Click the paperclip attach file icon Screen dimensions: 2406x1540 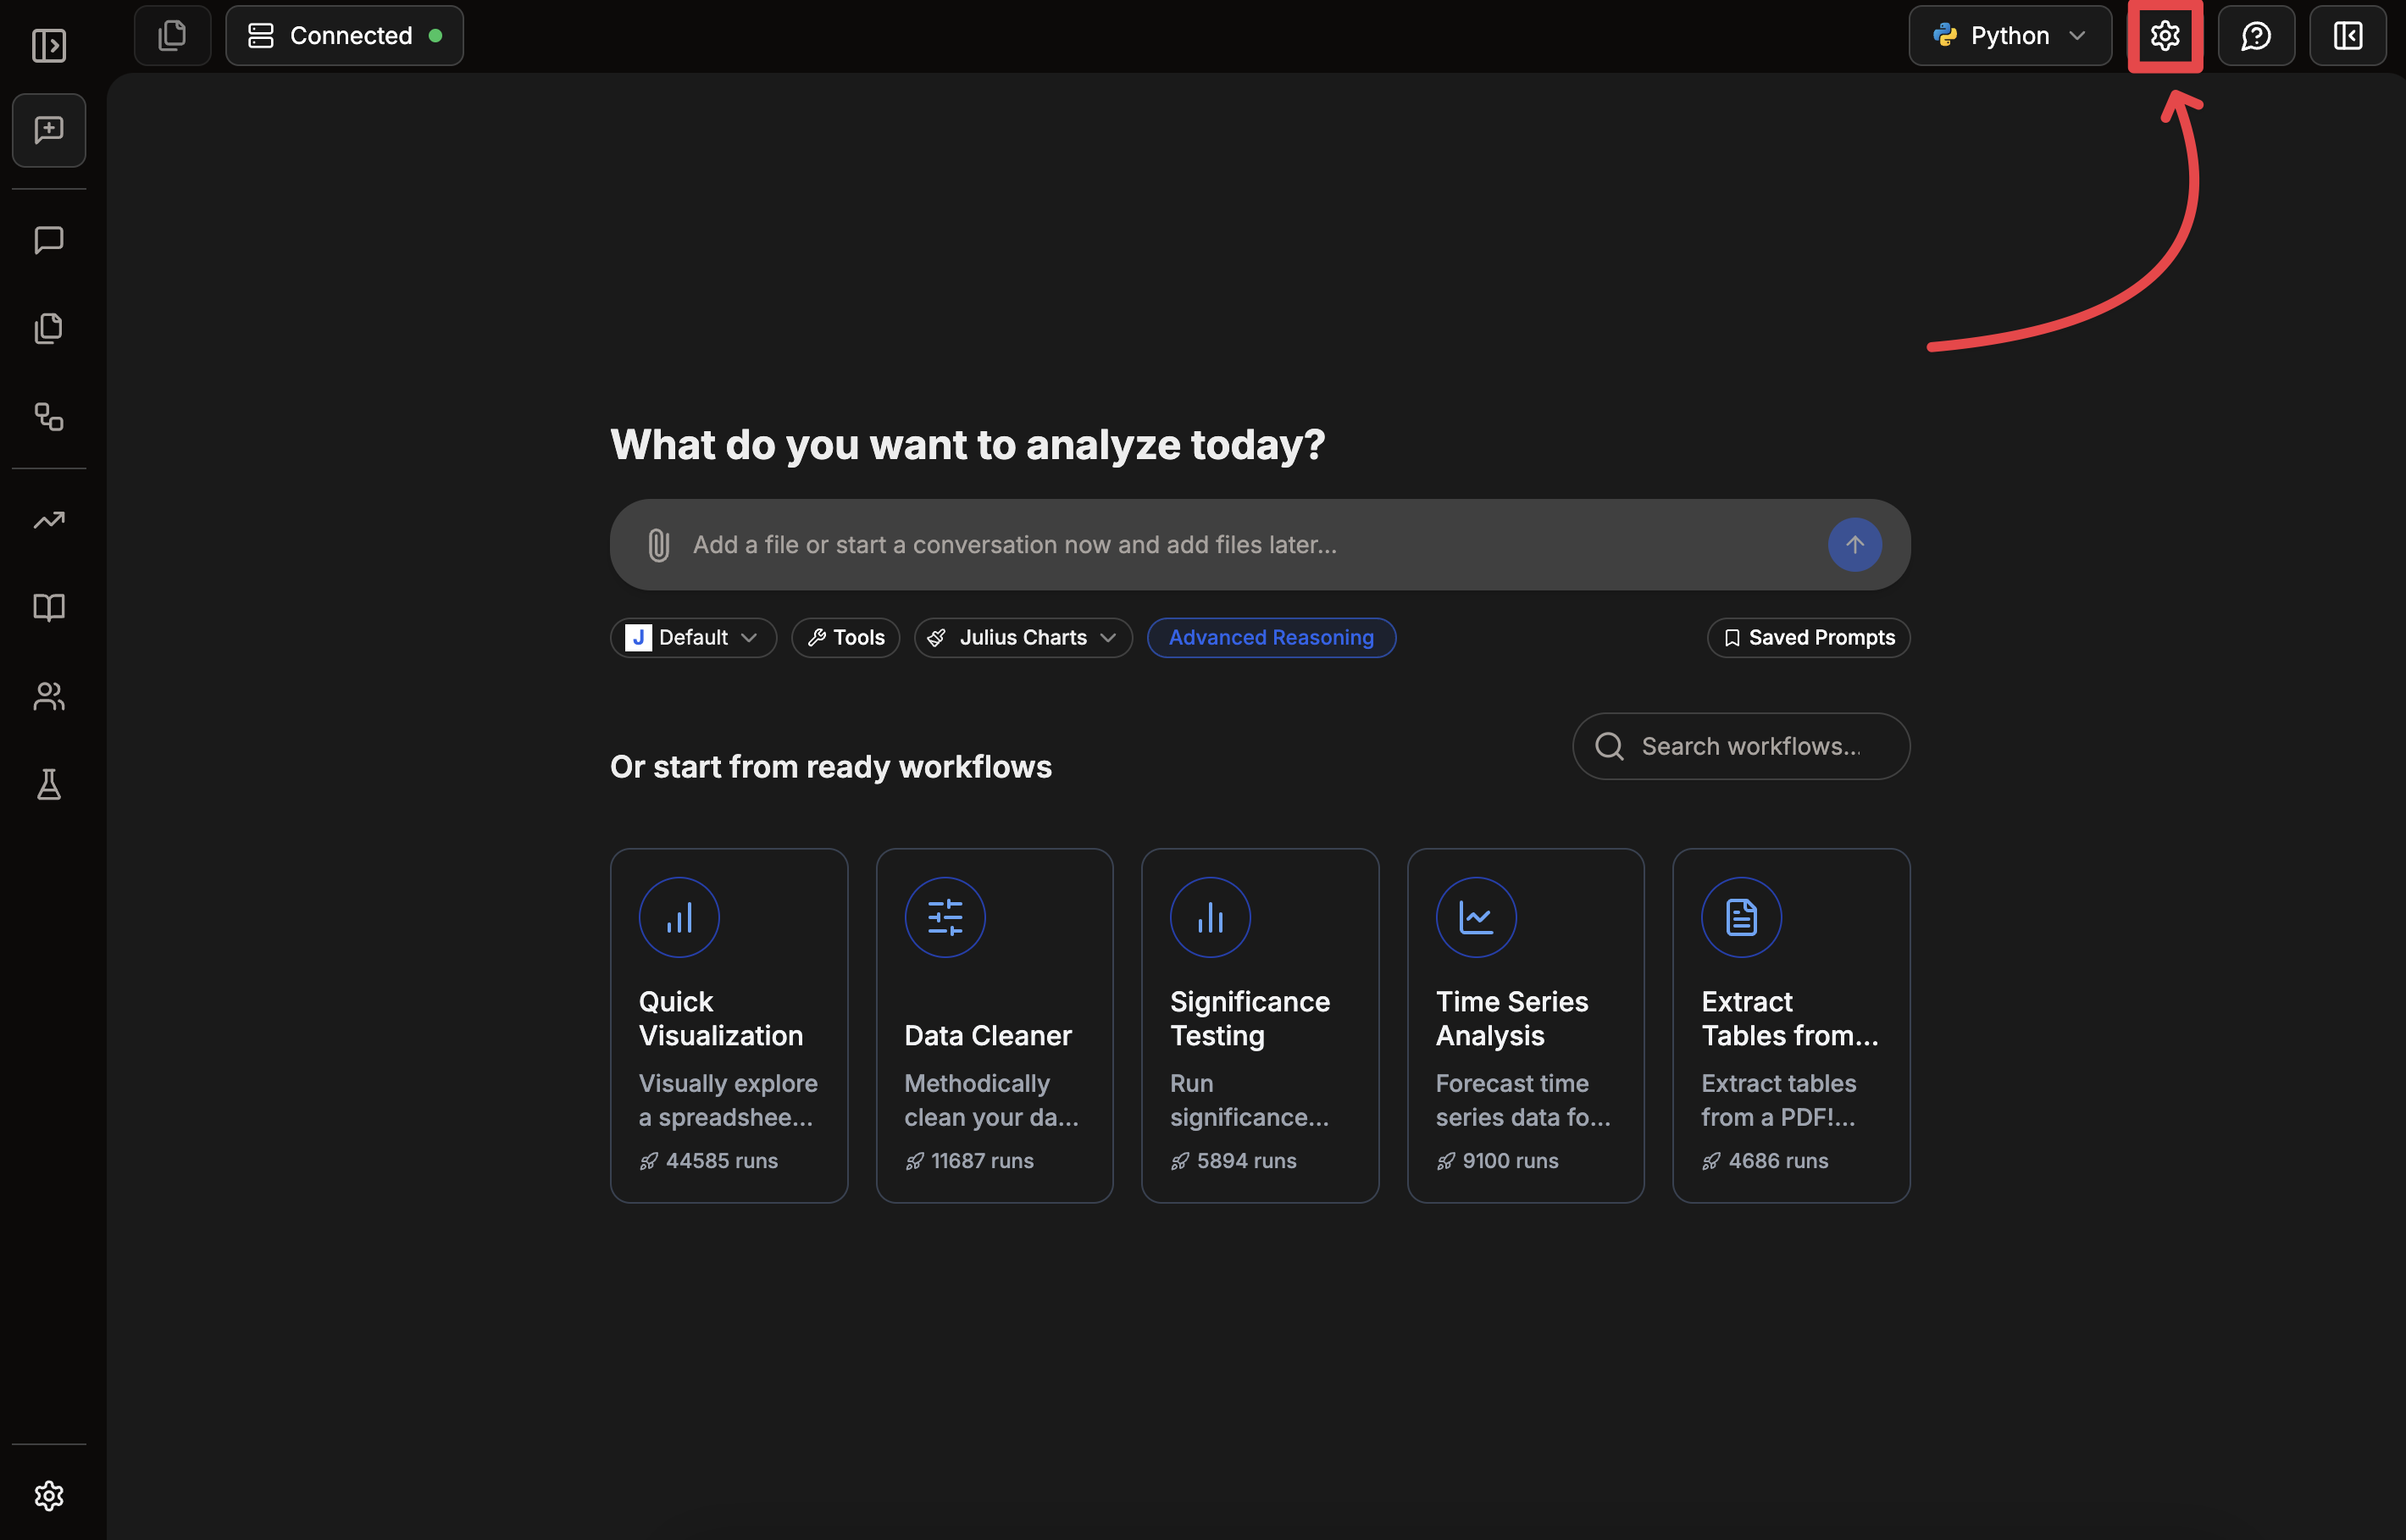[658, 545]
